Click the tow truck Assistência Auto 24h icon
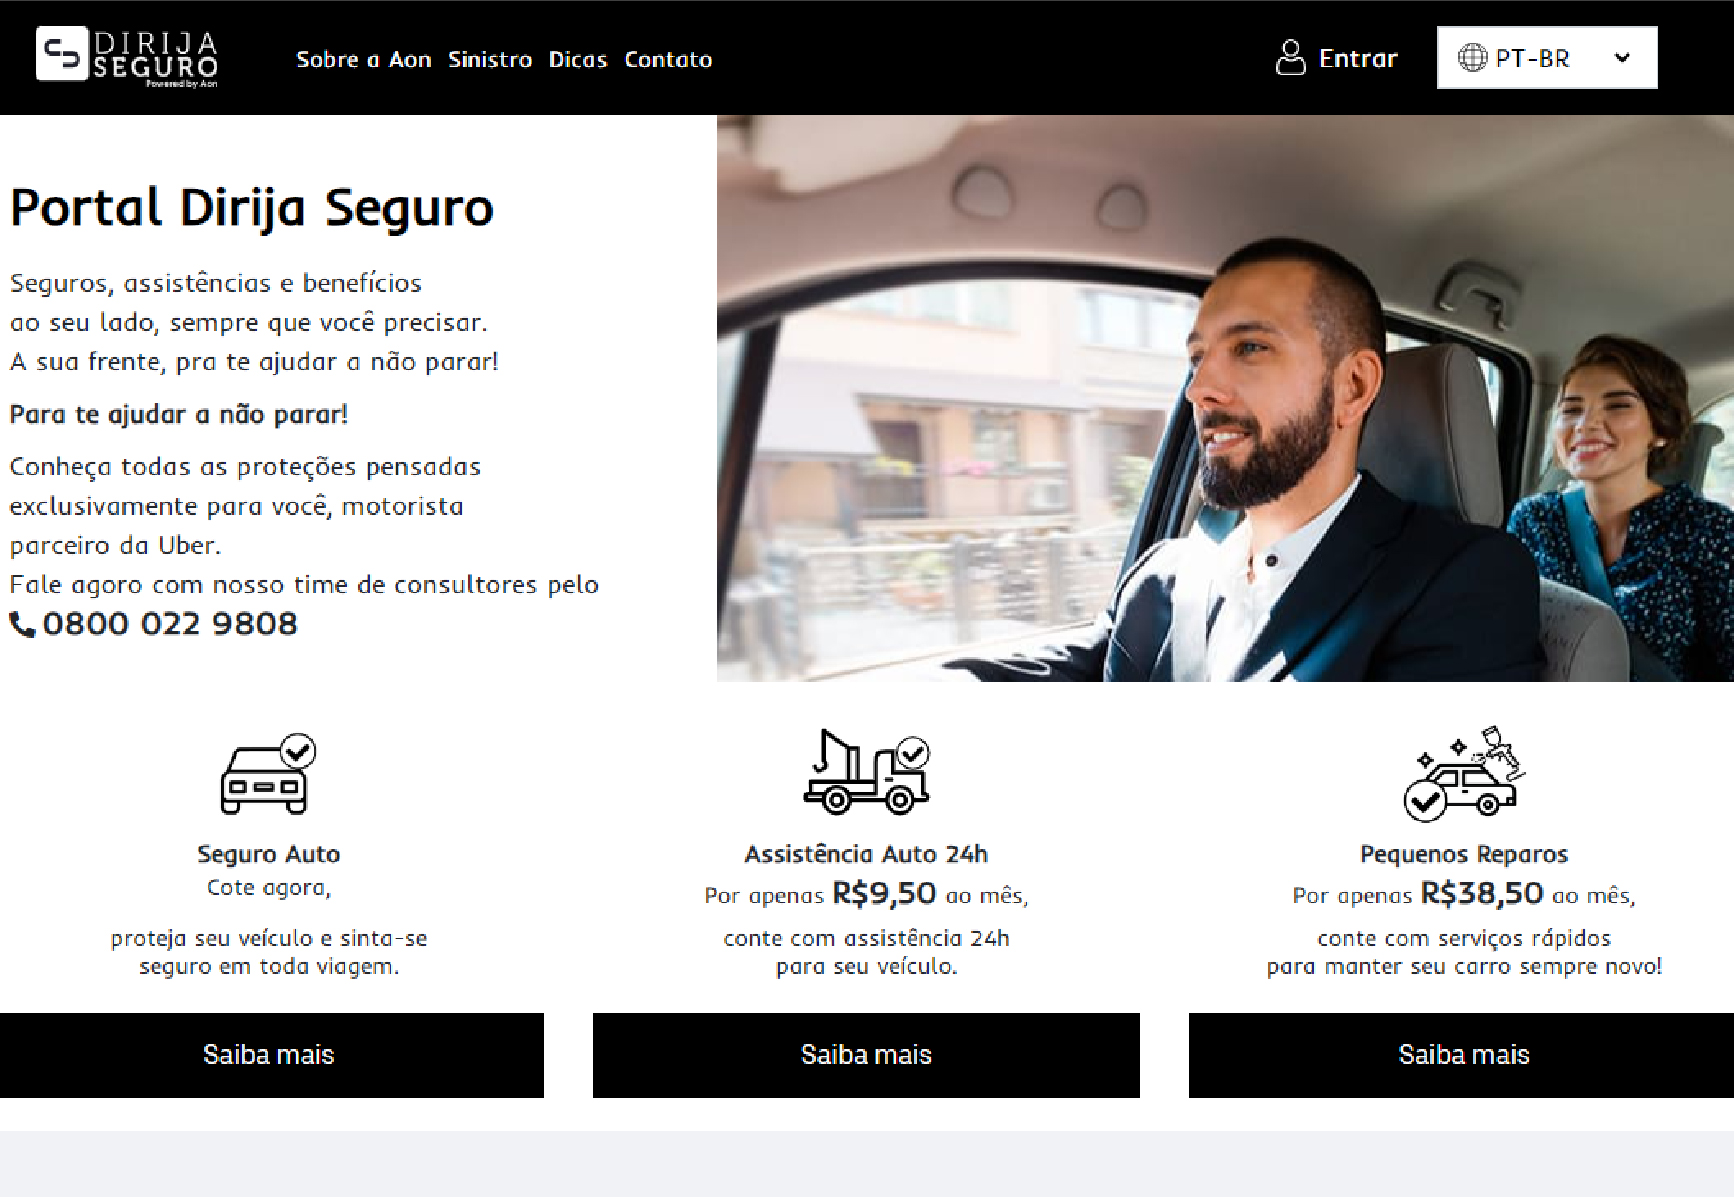This screenshot has width=1734, height=1197. 866,771
